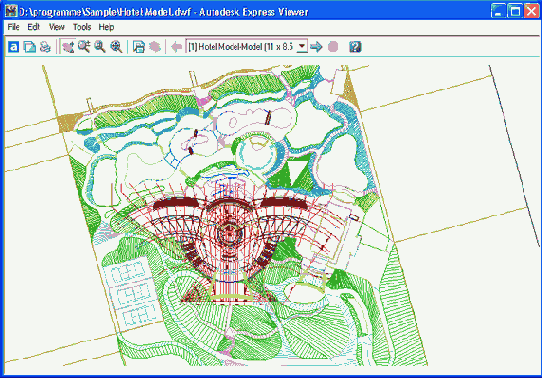Go to previous sheet with left arrow
This screenshot has width=542, height=378.
coord(177,47)
